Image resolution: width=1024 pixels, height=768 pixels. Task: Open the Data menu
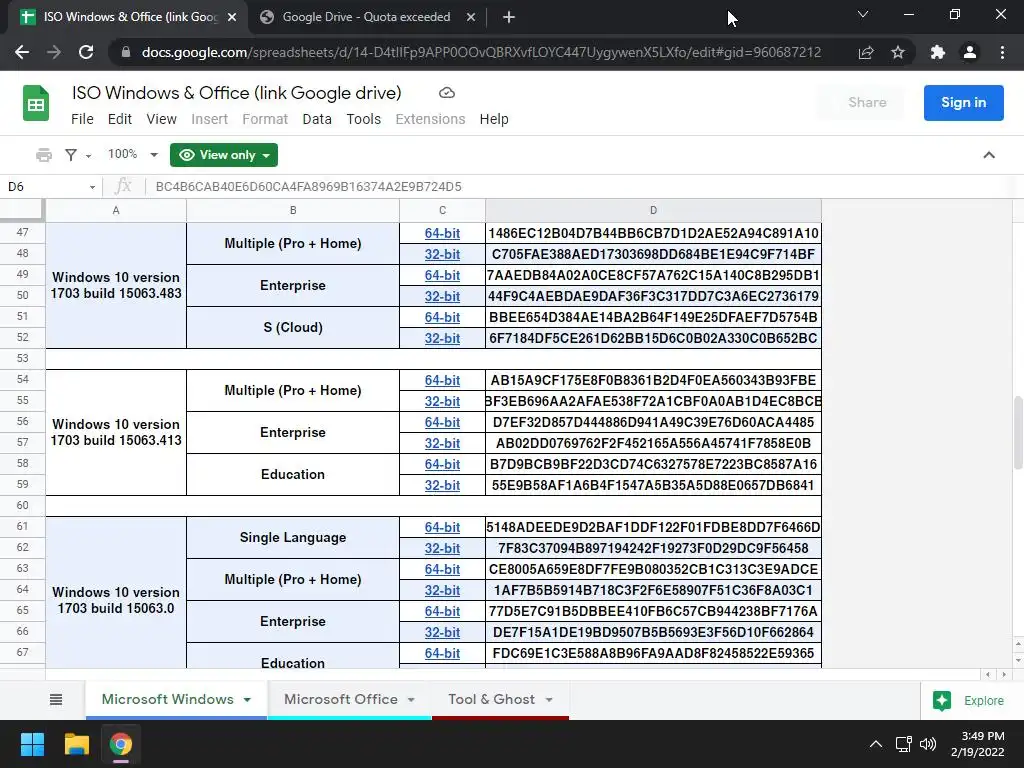click(x=317, y=119)
